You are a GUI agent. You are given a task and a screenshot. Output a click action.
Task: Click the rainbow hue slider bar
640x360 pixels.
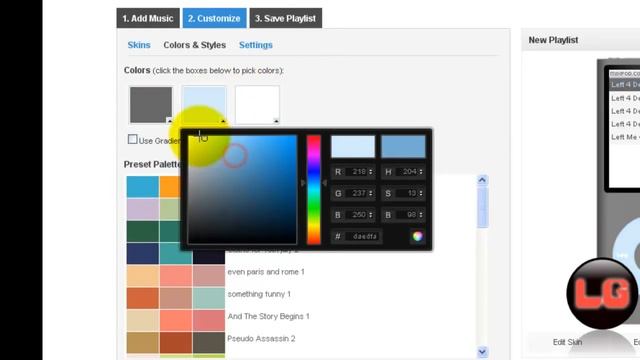click(x=313, y=189)
